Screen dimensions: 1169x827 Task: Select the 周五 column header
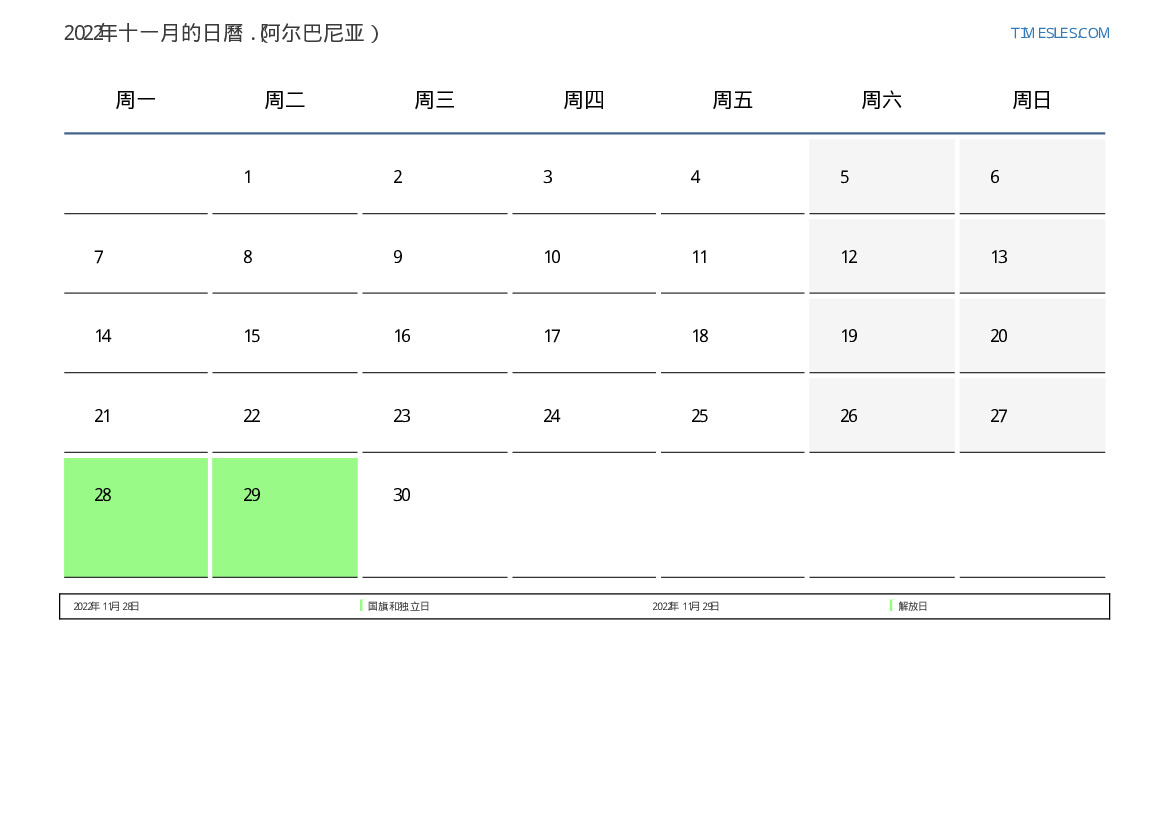coord(732,100)
